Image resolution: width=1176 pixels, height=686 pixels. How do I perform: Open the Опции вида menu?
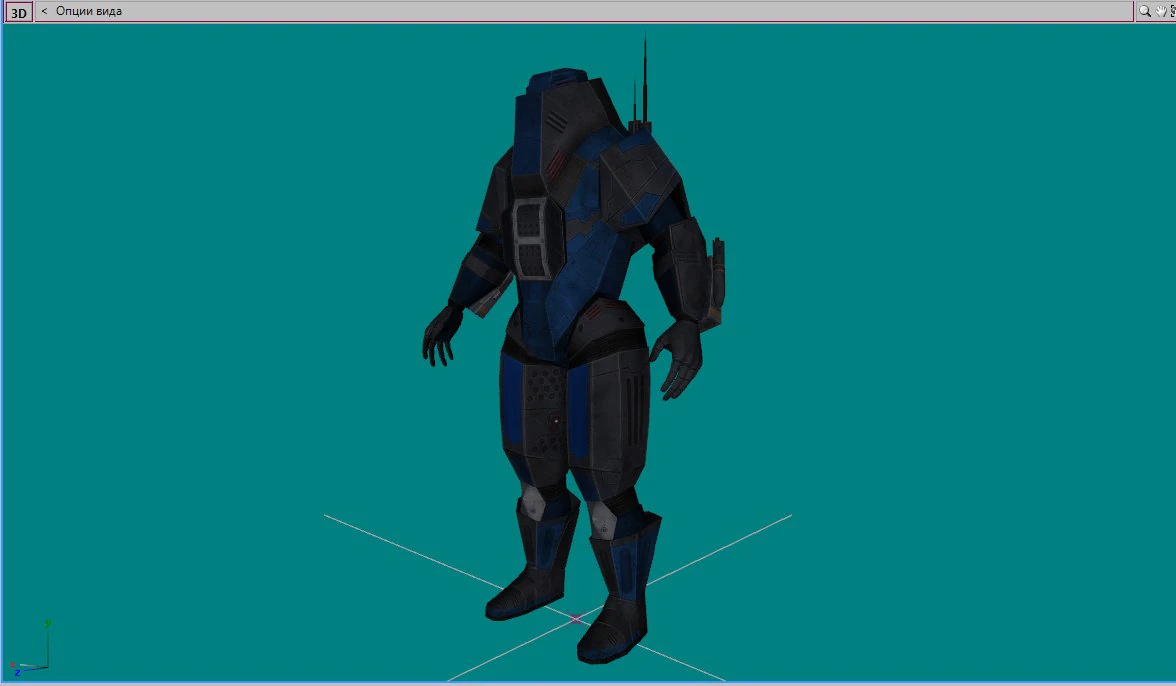pyautogui.click(x=88, y=11)
